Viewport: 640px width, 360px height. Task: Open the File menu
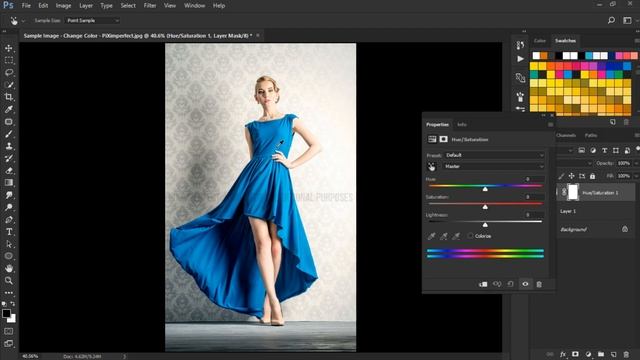tap(26, 6)
